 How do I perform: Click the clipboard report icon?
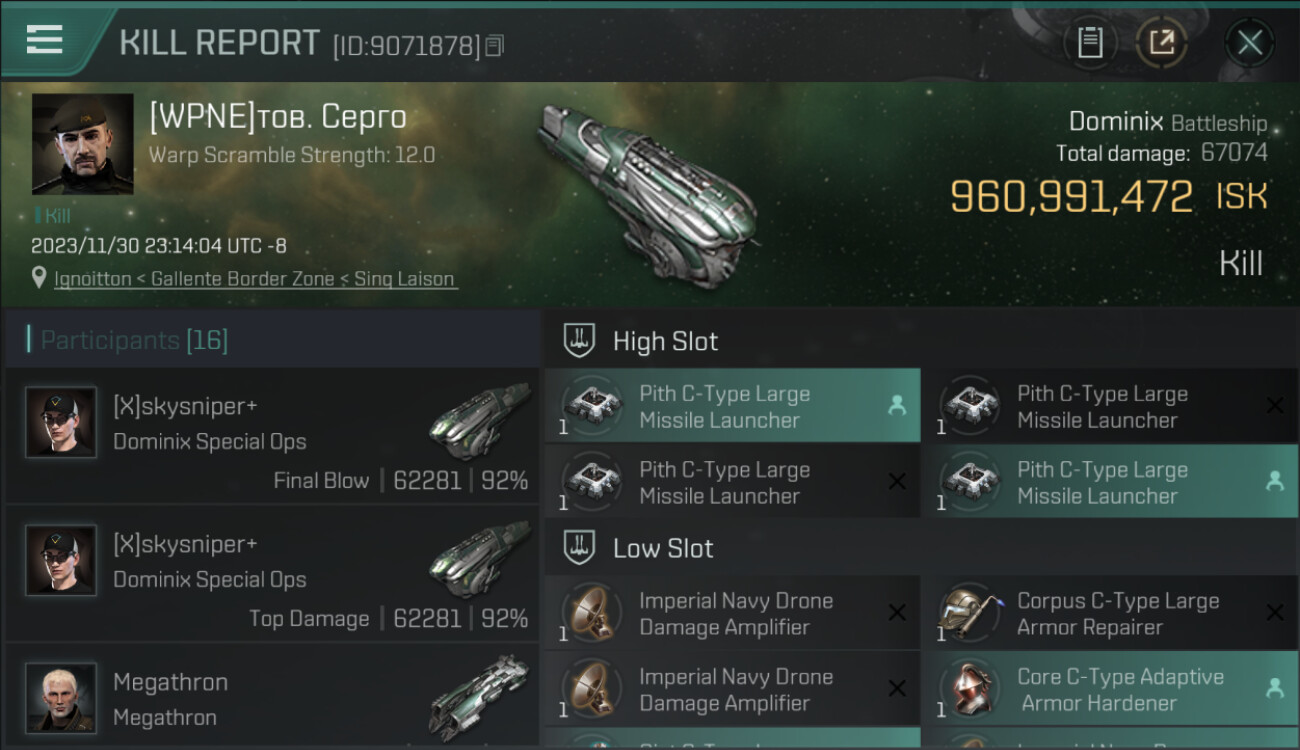click(1090, 42)
